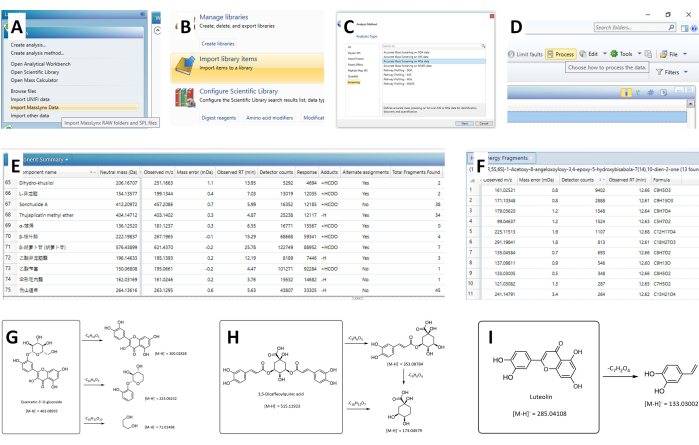Select the Sonchuside A row
699x445 pixels.
coord(223,204)
